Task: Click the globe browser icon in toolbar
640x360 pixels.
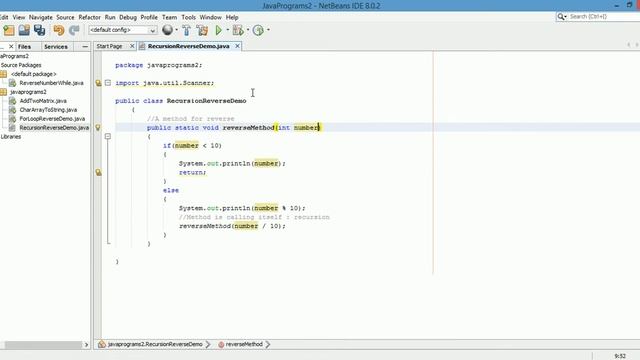Action: [167, 30]
